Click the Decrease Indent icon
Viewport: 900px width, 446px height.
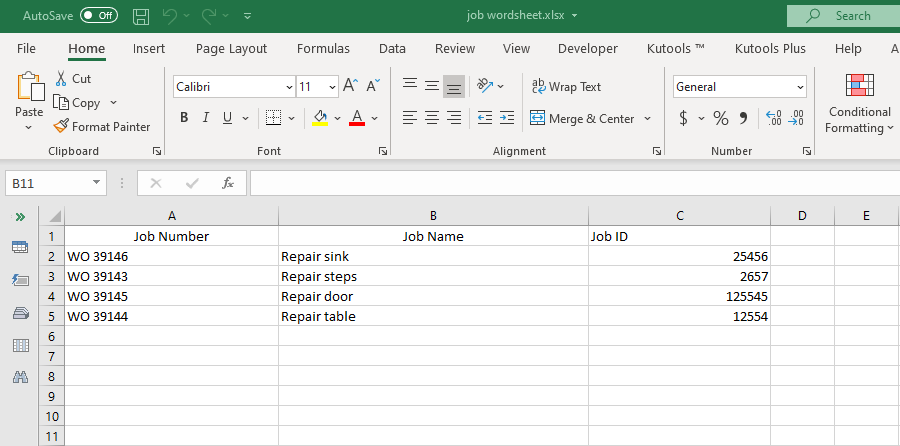click(x=485, y=118)
